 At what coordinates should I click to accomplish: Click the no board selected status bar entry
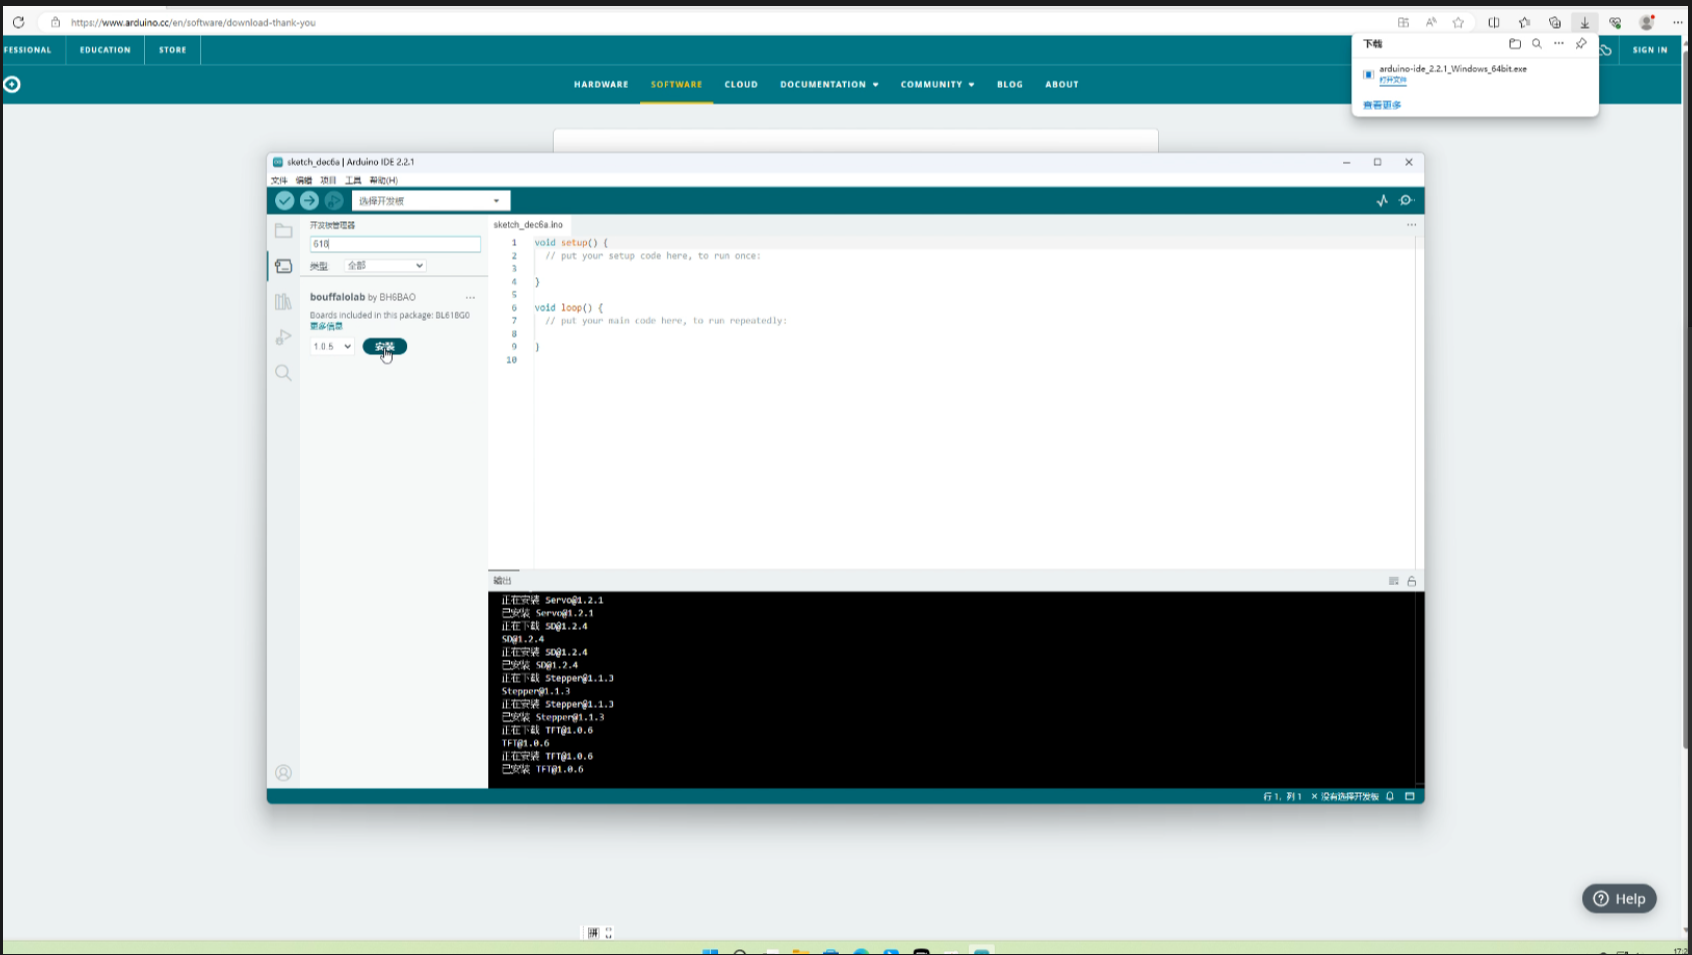(x=1345, y=797)
